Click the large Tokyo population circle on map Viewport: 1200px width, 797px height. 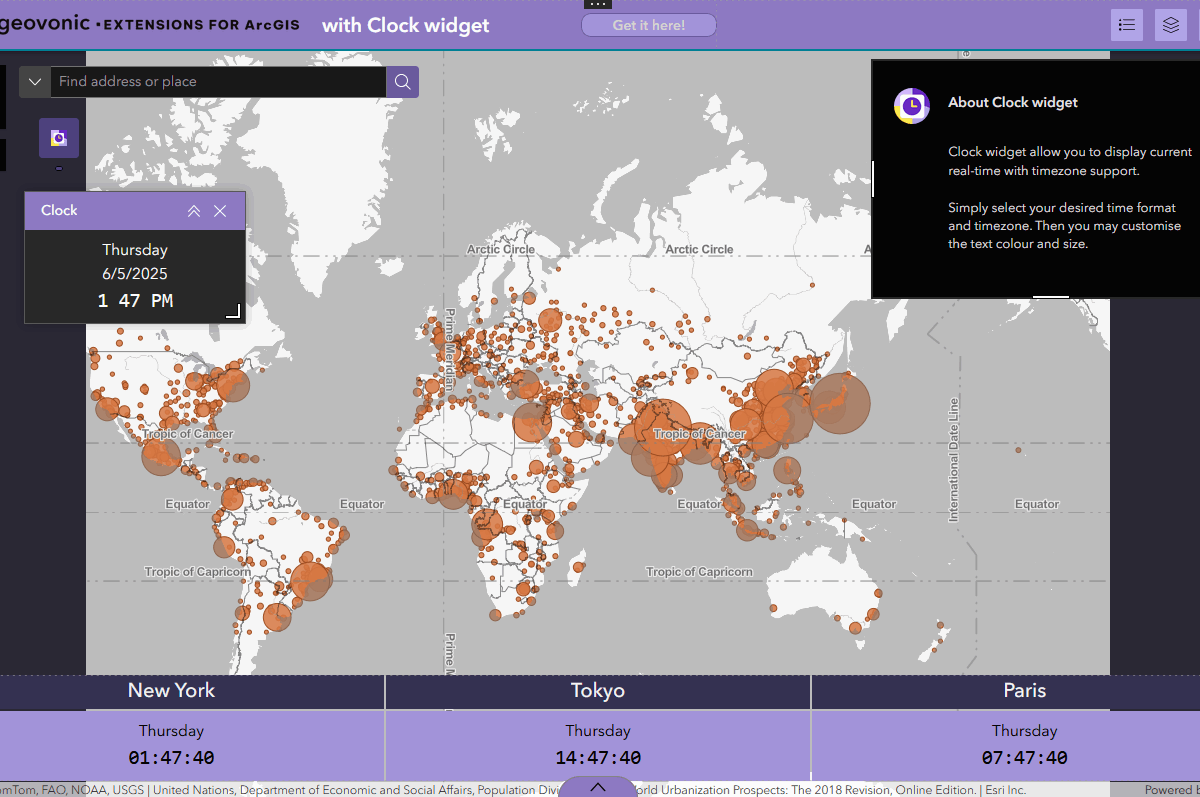pos(839,405)
